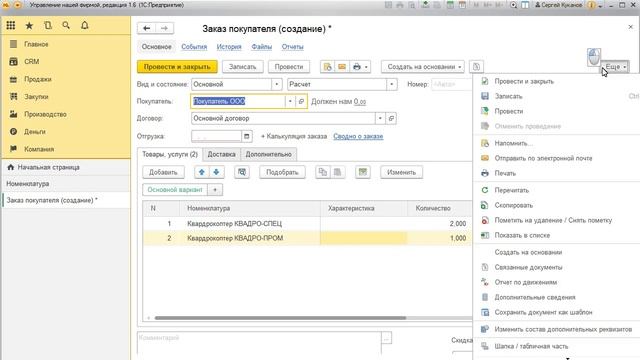Image resolution: width=640 pixels, height=360 pixels.
Task: Choose Перечитать in the Еще menu
Action: [x=511, y=190]
